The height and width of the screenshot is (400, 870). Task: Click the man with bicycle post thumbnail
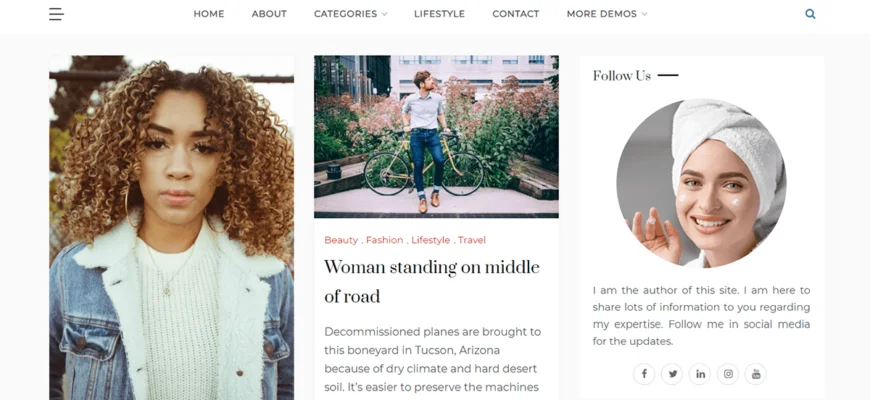click(436, 136)
